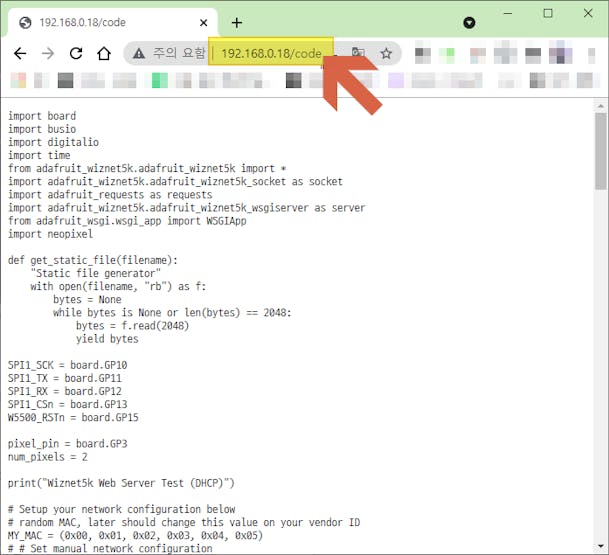The height and width of the screenshot is (555, 609).
Task: Click the scrollbar up arrow
Action: 600,106
